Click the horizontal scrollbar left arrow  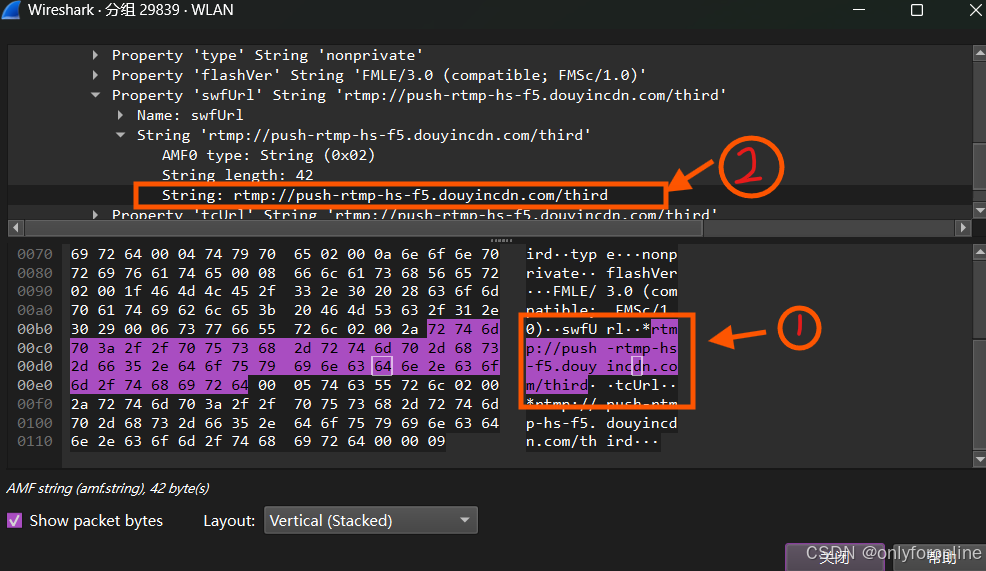pos(16,228)
